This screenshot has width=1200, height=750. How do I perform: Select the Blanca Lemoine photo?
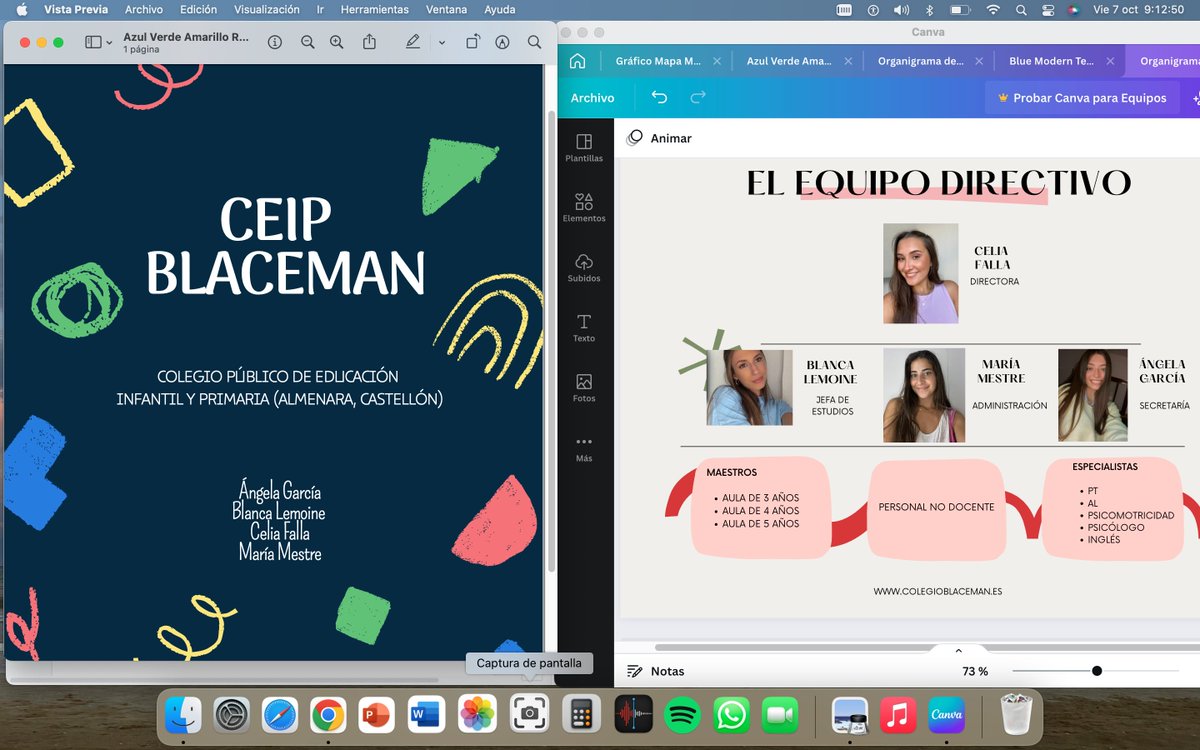coord(749,387)
